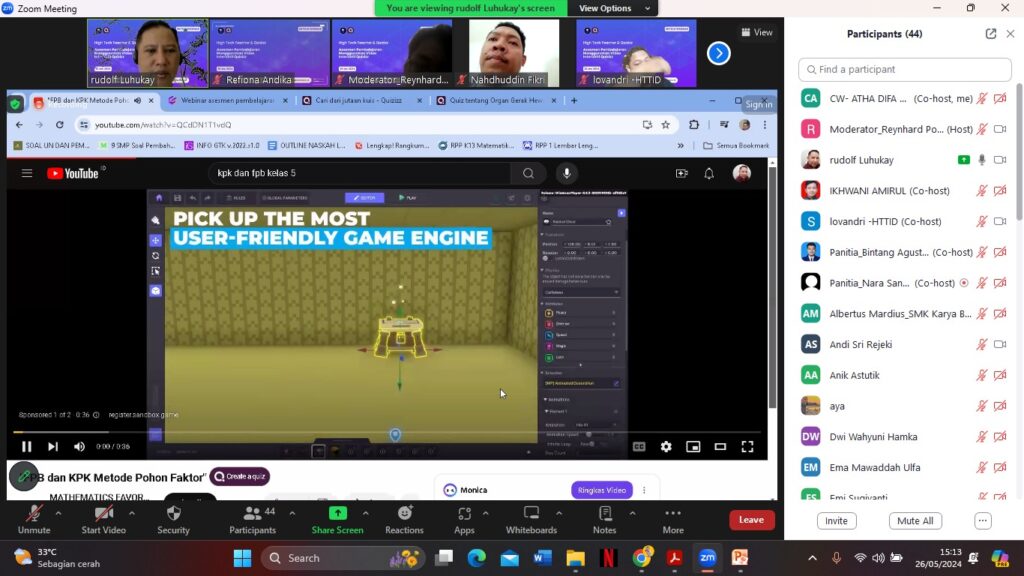Open Security options in Zoom
1024x576 pixels.
[173, 520]
